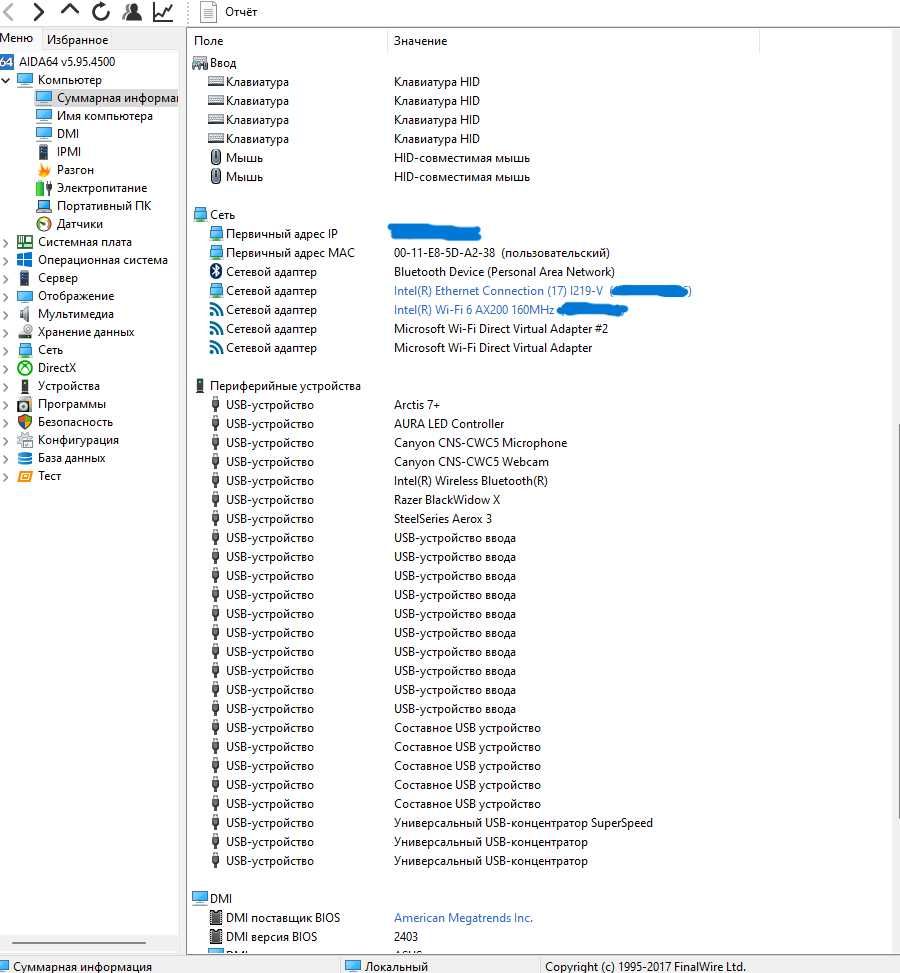Screen dimensions: 900x973
Task: Expand the Мультимедиа node
Action: [x=6, y=315]
